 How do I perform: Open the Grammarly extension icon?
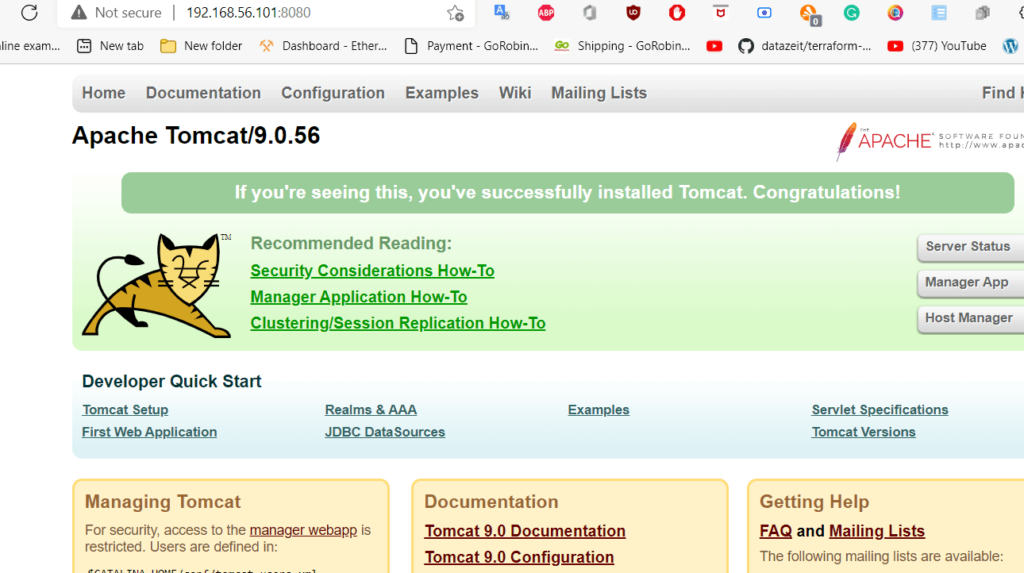pyautogui.click(x=852, y=13)
